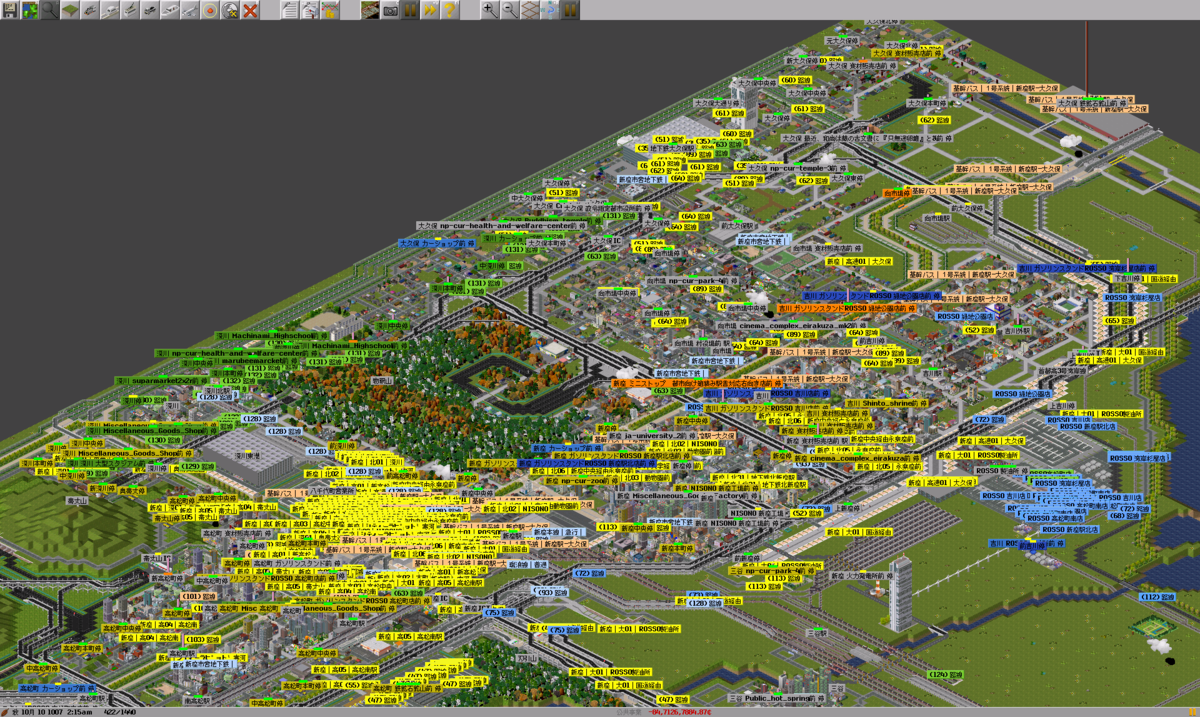Click the (103) station label

[x=201, y=639]
